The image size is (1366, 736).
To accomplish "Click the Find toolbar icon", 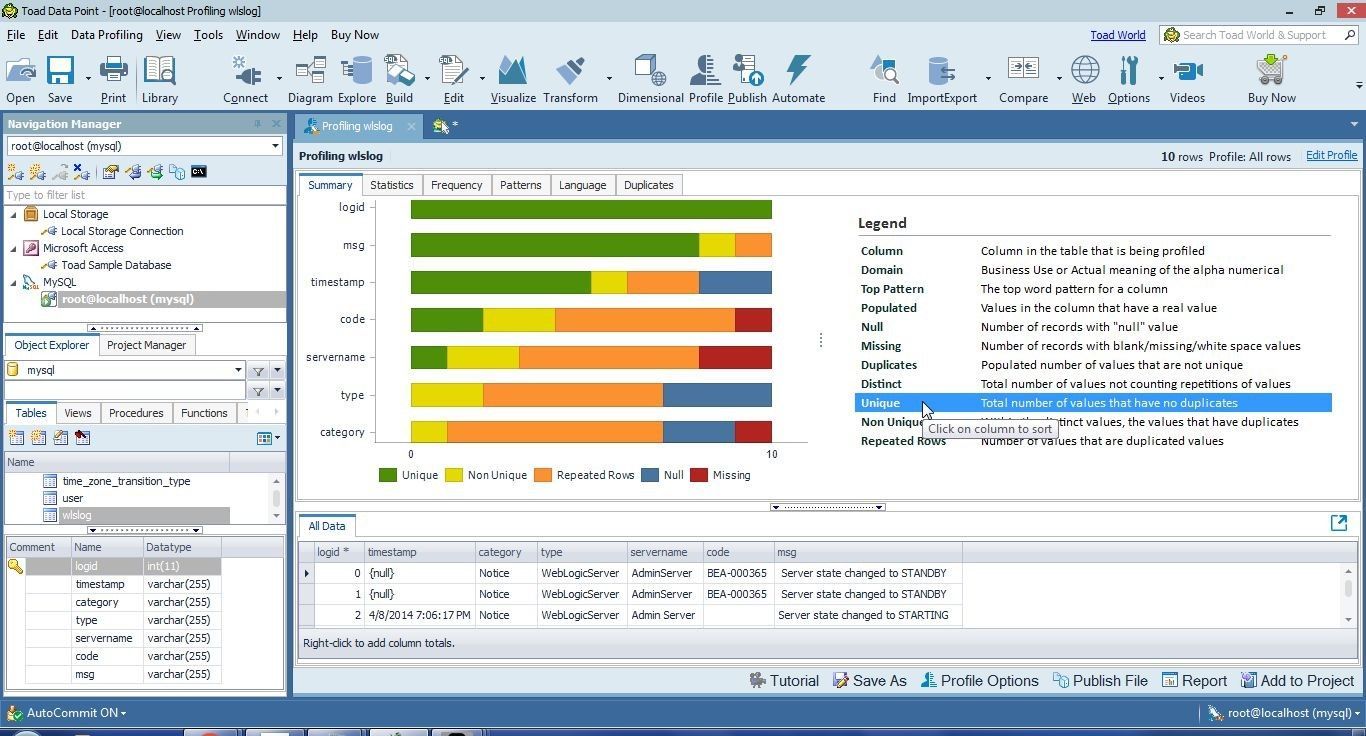I will (884, 79).
